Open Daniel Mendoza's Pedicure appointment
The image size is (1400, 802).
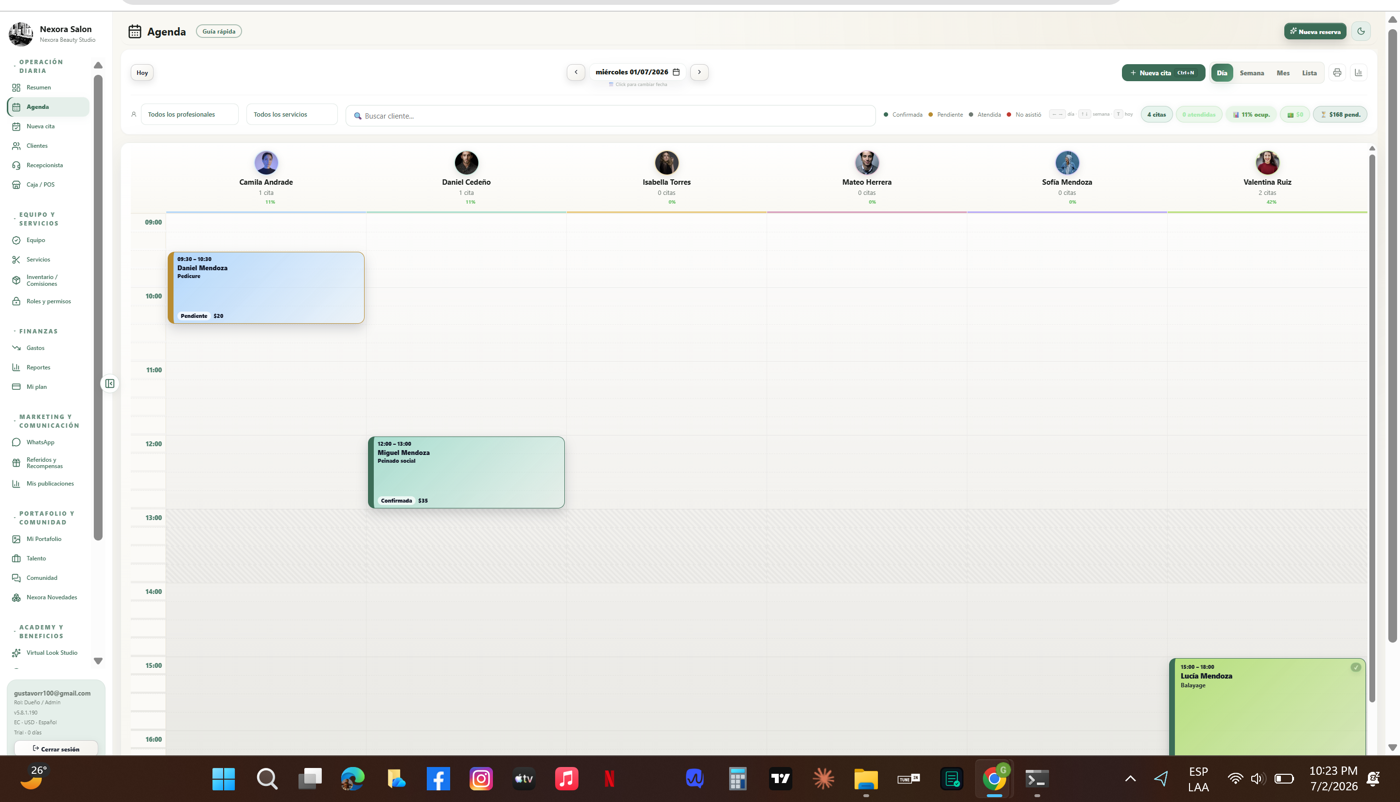point(266,288)
